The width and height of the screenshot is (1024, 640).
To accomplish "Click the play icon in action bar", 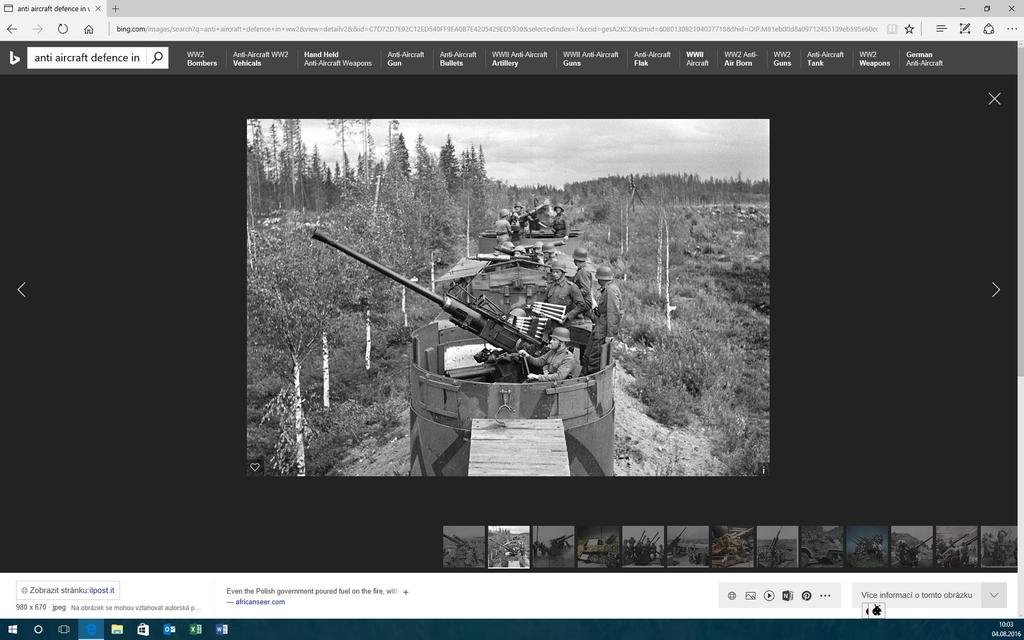I will click(x=769, y=596).
